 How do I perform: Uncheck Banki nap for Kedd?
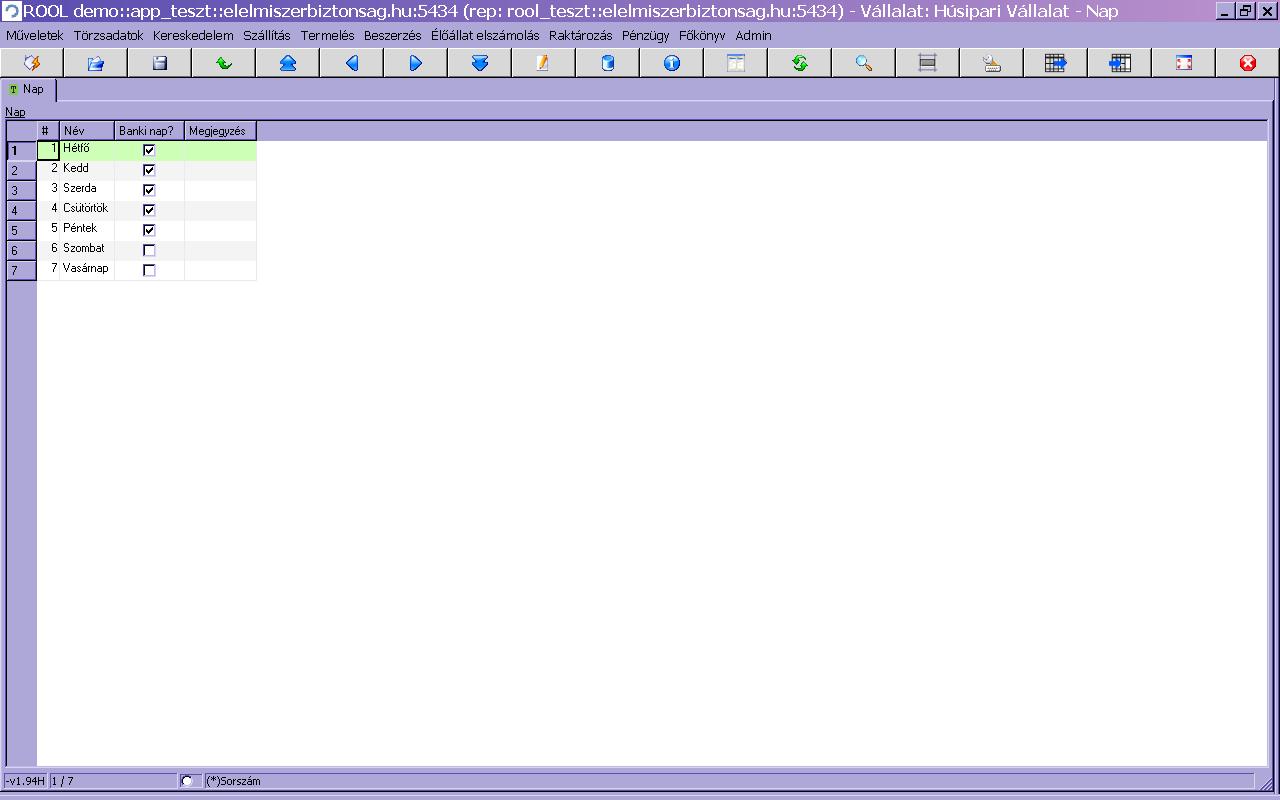pos(149,170)
